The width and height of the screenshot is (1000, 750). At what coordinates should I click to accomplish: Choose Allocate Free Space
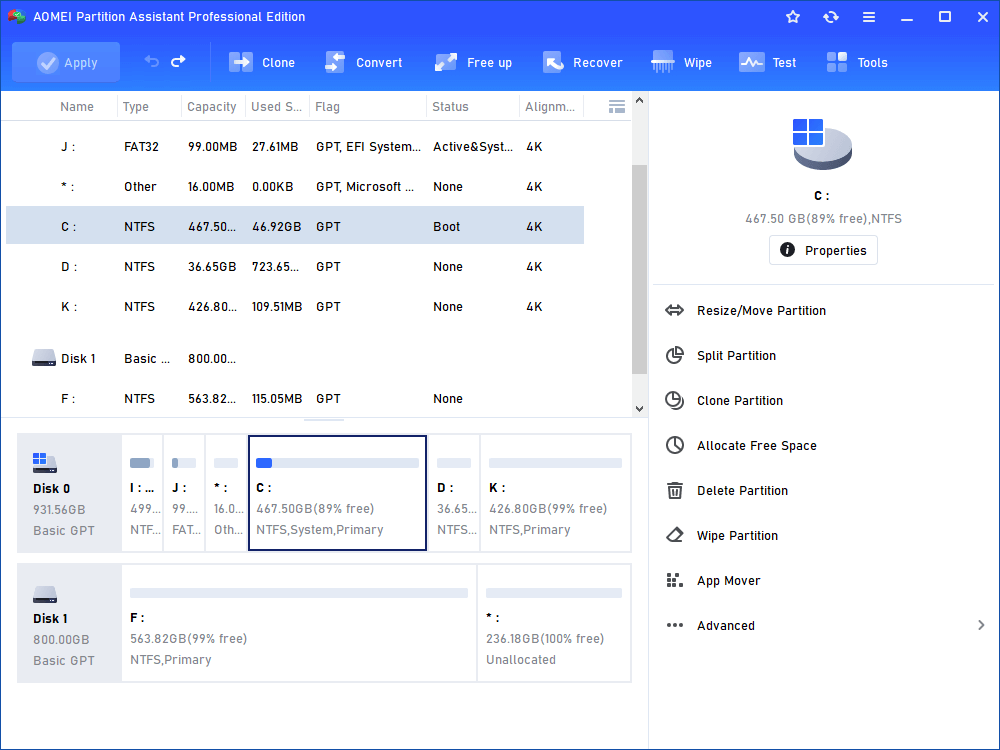pos(756,446)
